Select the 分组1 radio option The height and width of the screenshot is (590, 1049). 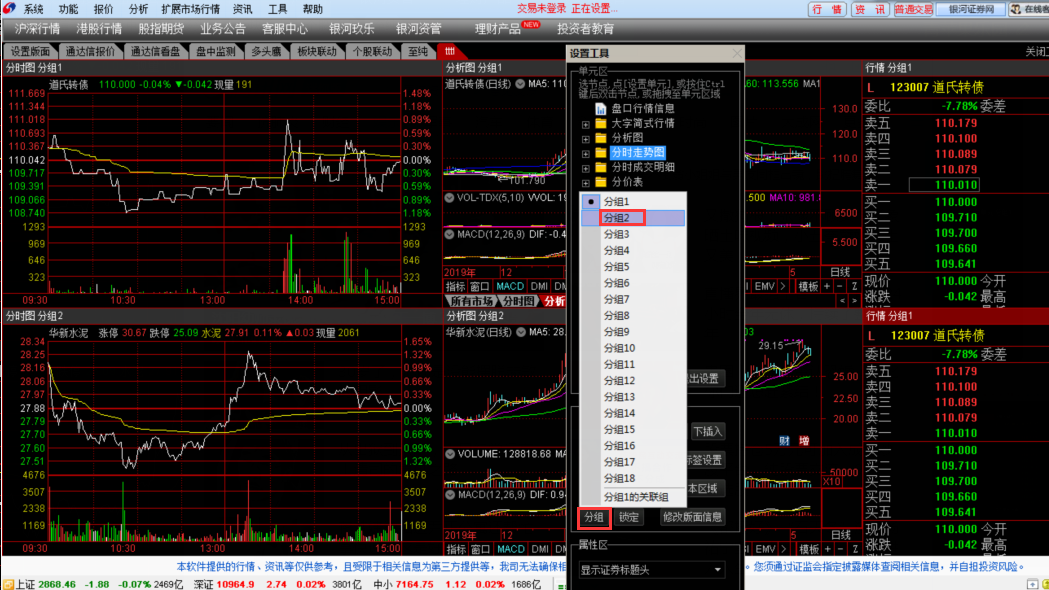click(592, 201)
